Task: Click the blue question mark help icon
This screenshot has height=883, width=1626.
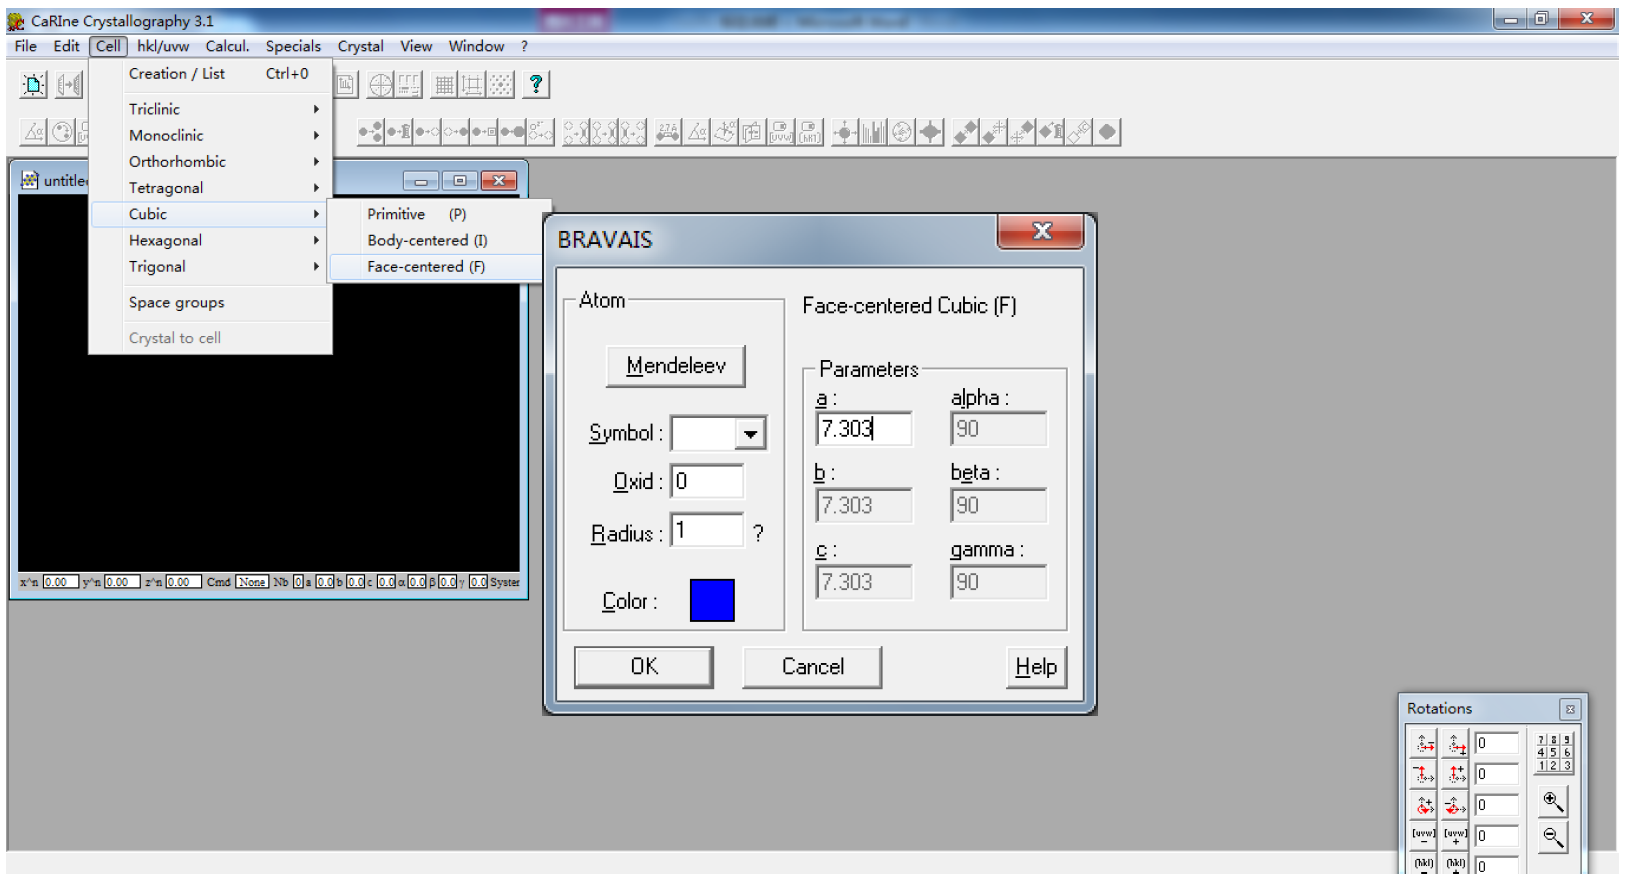Action: pyautogui.click(x=536, y=85)
